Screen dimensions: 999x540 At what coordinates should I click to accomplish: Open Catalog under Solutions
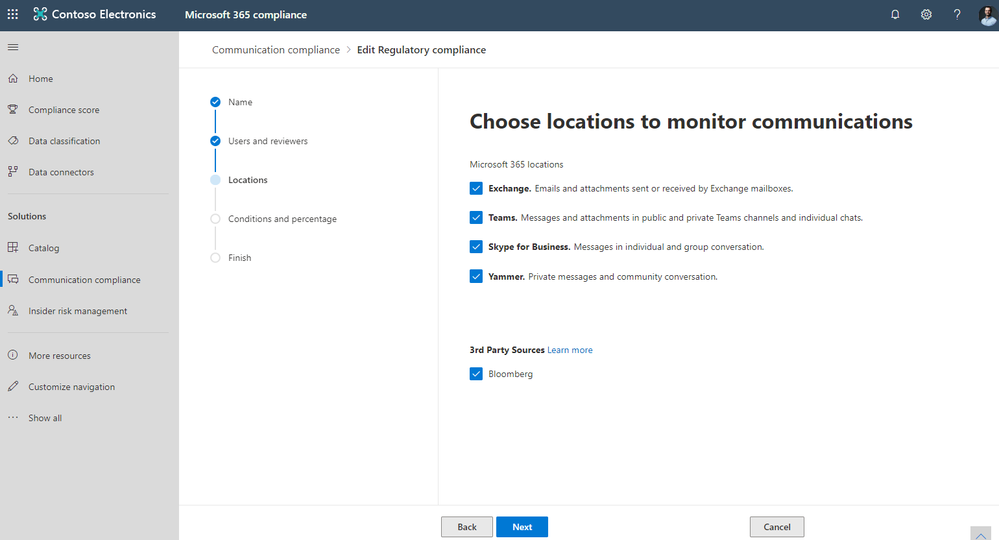(44, 248)
